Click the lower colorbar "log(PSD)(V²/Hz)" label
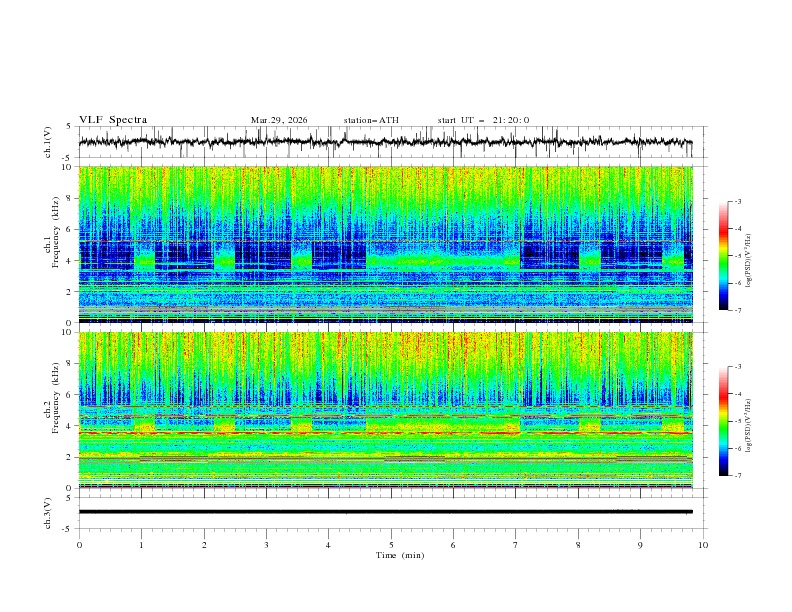The width and height of the screenshot is (792, 612). (x=748, y=425)
